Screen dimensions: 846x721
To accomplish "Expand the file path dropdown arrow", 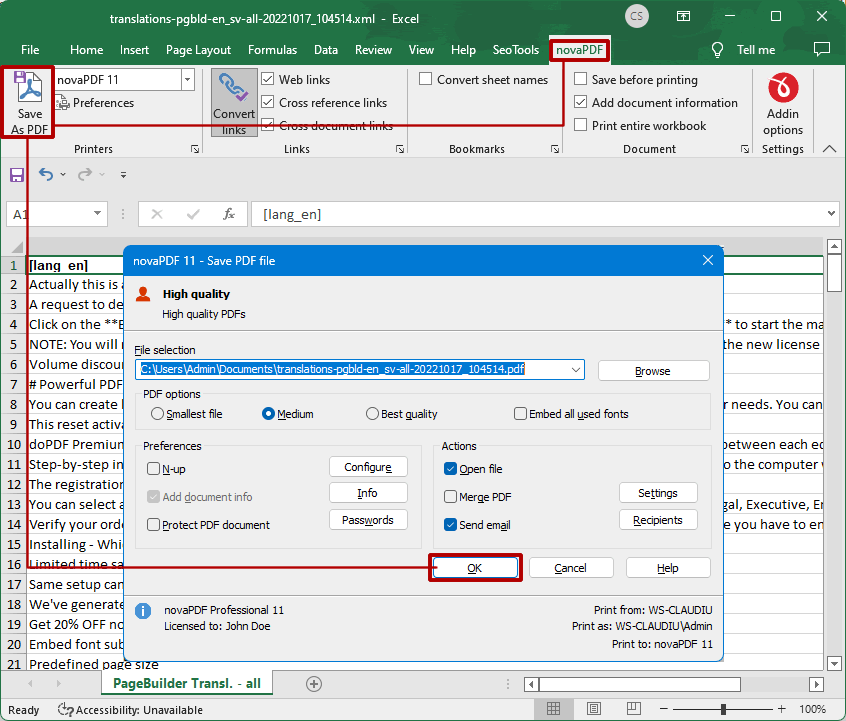I will point(576,370).
